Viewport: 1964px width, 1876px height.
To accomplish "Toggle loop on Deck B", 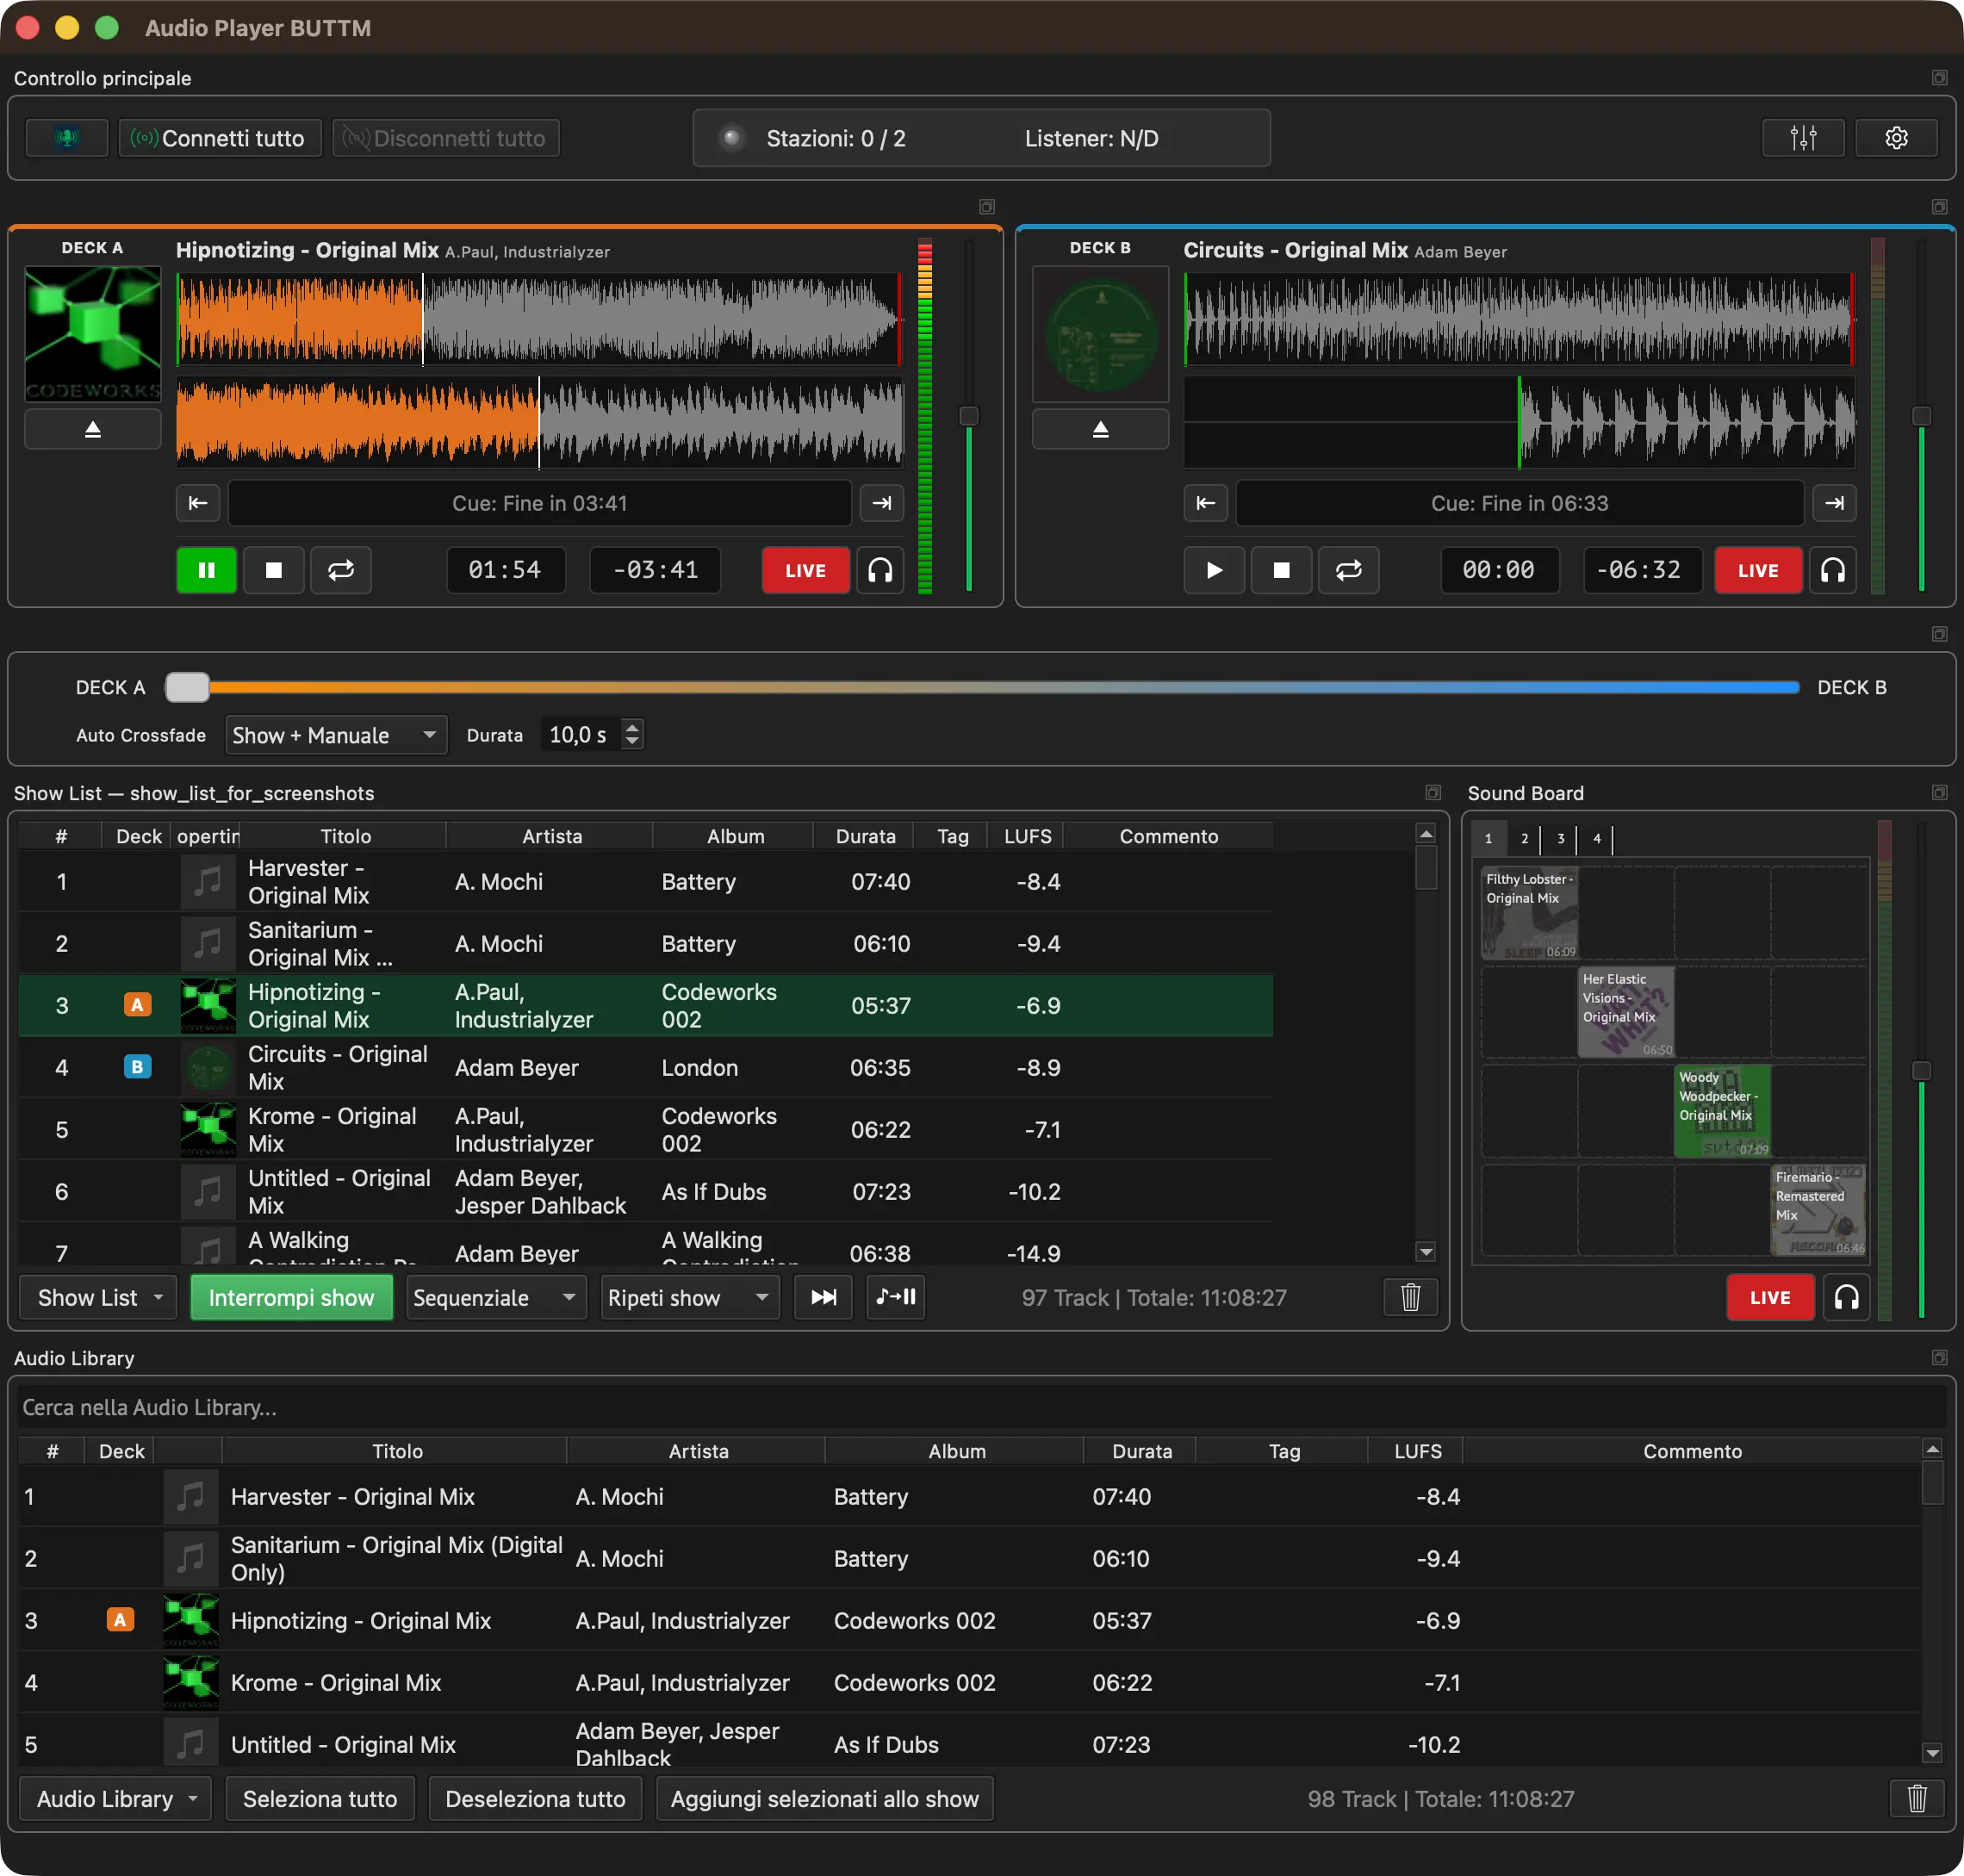I will [x=1349, y=570].
